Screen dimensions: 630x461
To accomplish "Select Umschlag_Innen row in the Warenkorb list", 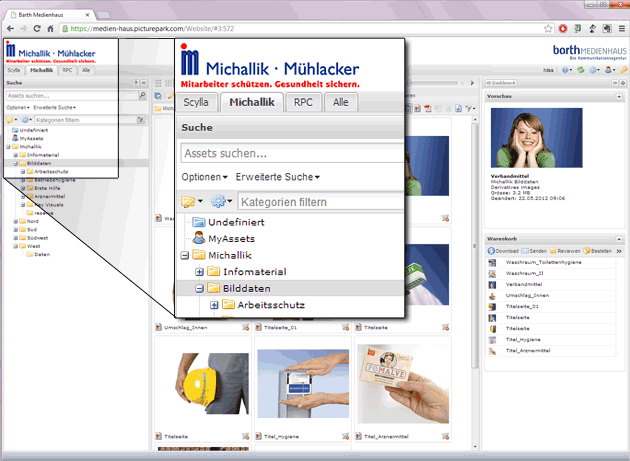I will (551, 295).
